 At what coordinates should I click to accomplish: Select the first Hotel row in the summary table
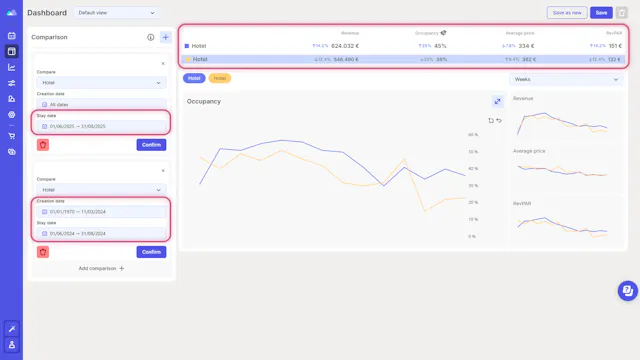tap(403, 46)
